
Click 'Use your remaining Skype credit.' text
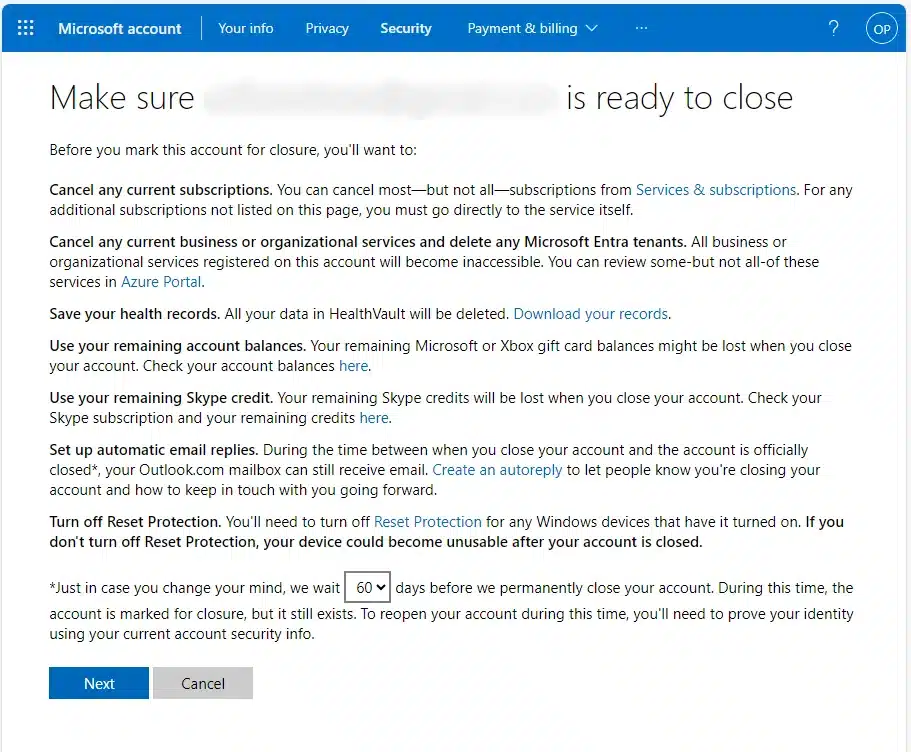(161, 398)
